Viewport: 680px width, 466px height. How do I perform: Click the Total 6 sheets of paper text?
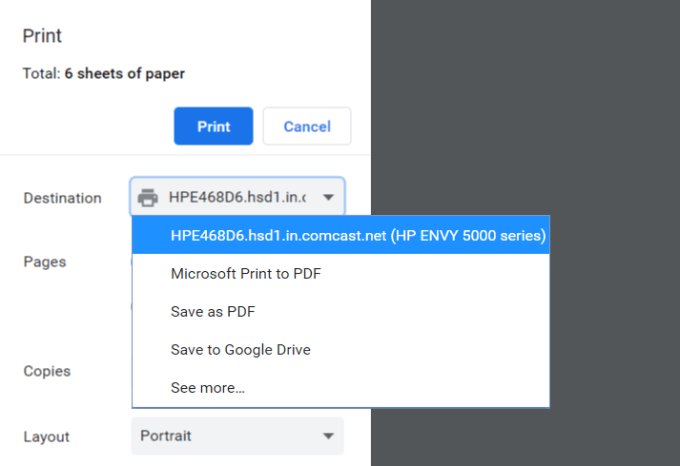(x=103, y=73)
